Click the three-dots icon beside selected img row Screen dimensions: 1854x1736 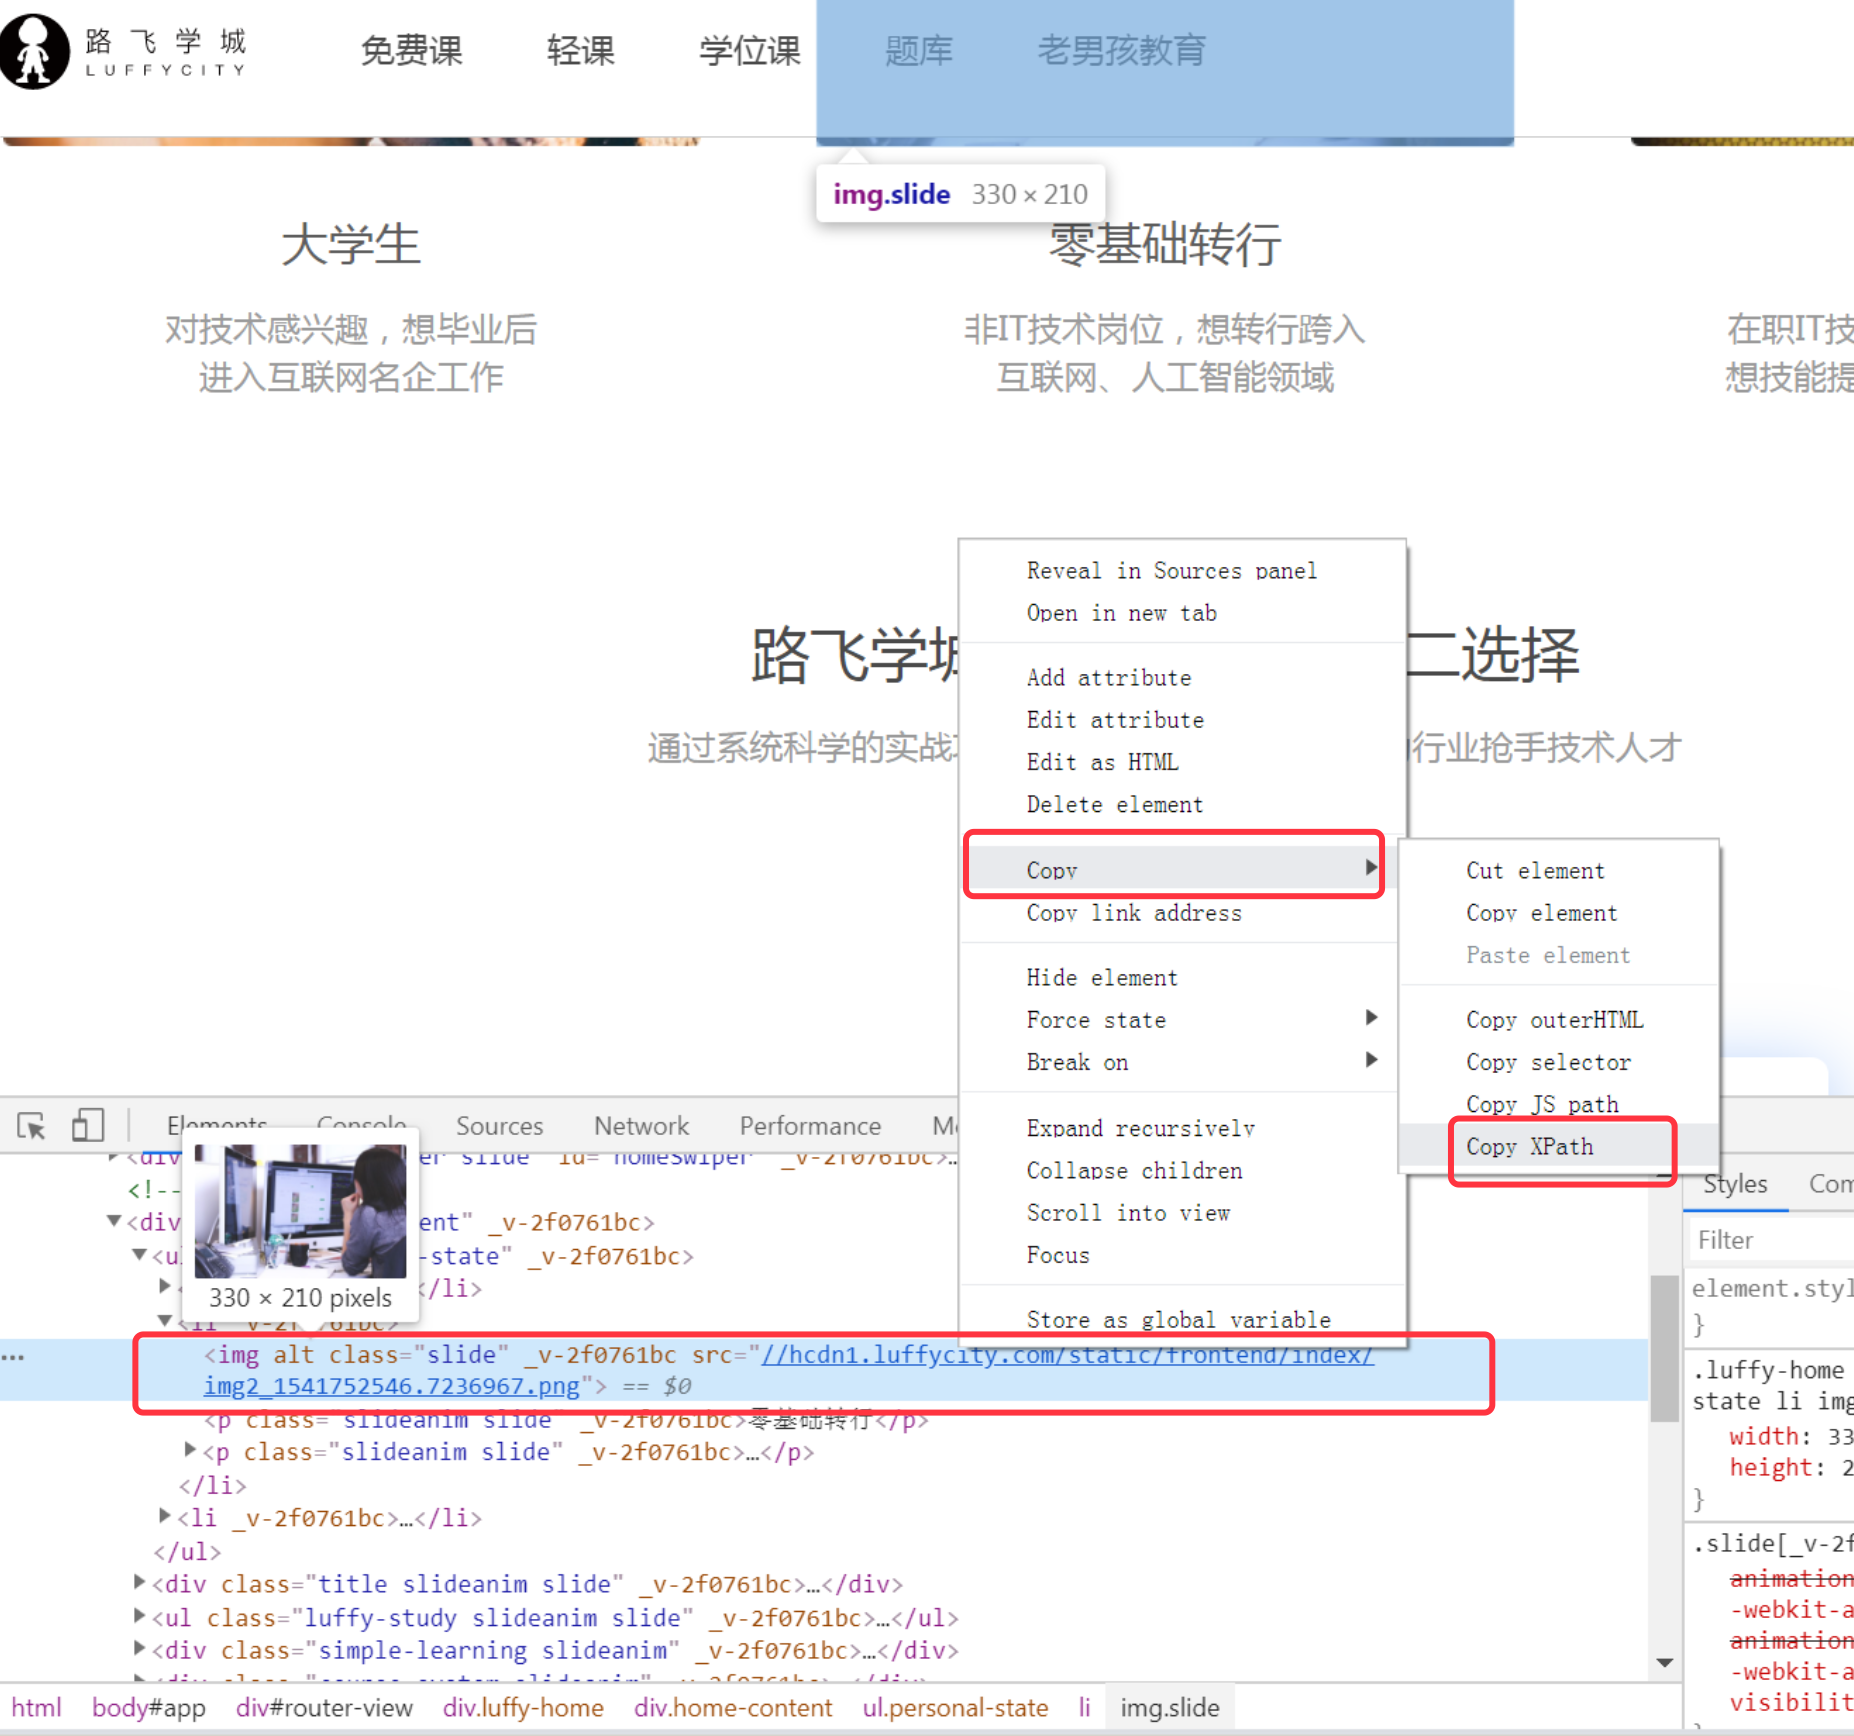(x=13, y=1357)
